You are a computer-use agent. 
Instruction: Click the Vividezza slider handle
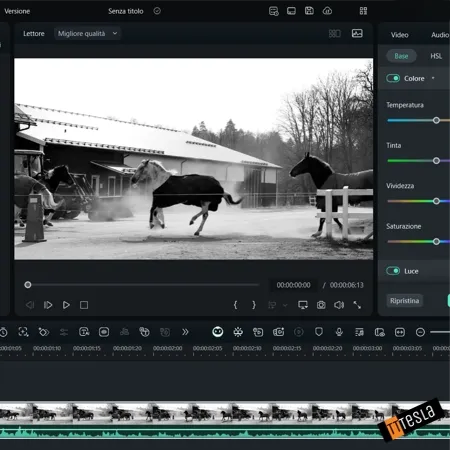[436, 201]
